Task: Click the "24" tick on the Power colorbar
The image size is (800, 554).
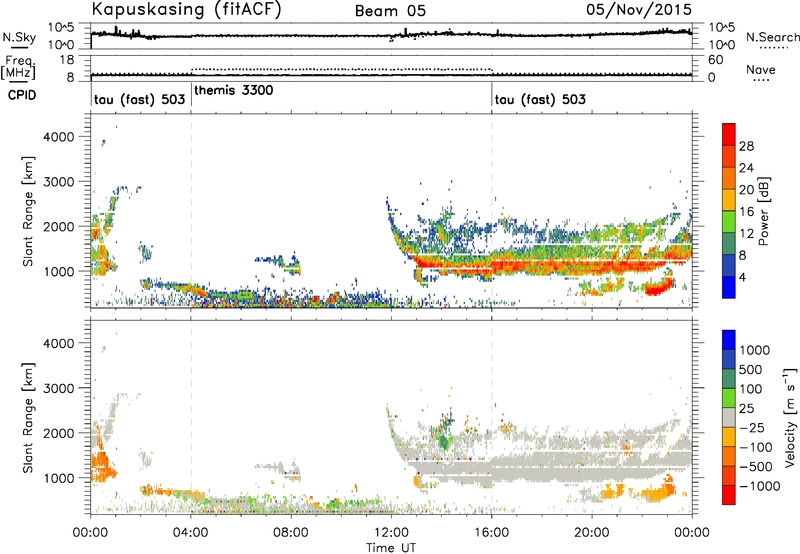Action: 746,168
